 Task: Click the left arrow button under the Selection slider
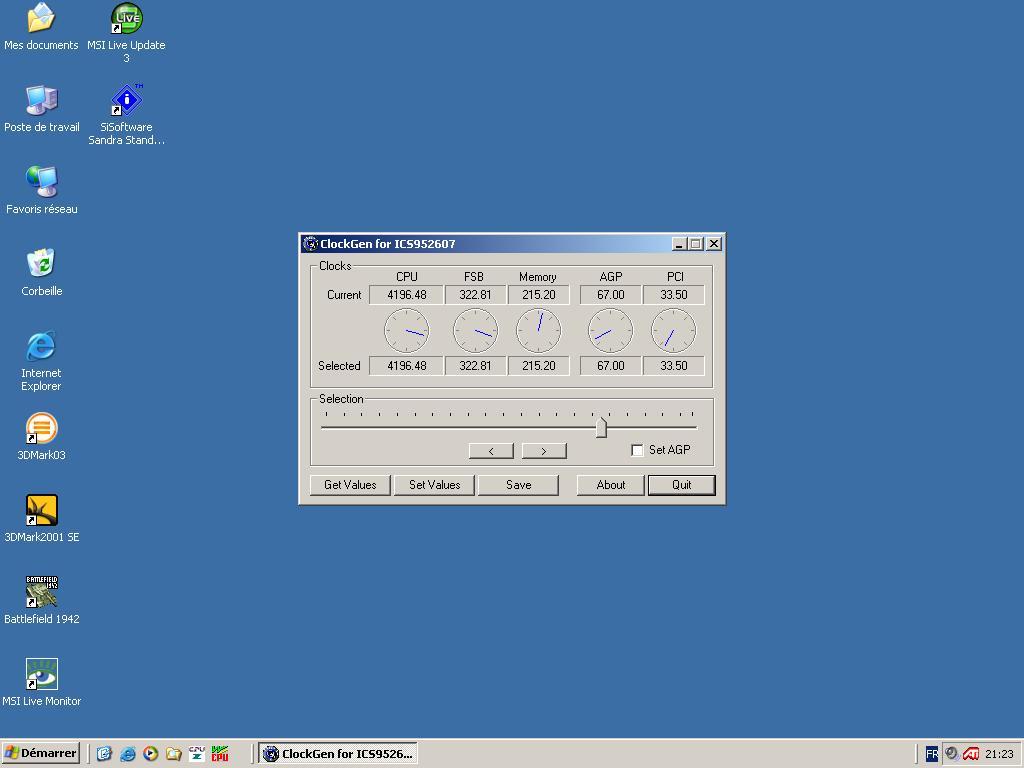coord(491,451)
